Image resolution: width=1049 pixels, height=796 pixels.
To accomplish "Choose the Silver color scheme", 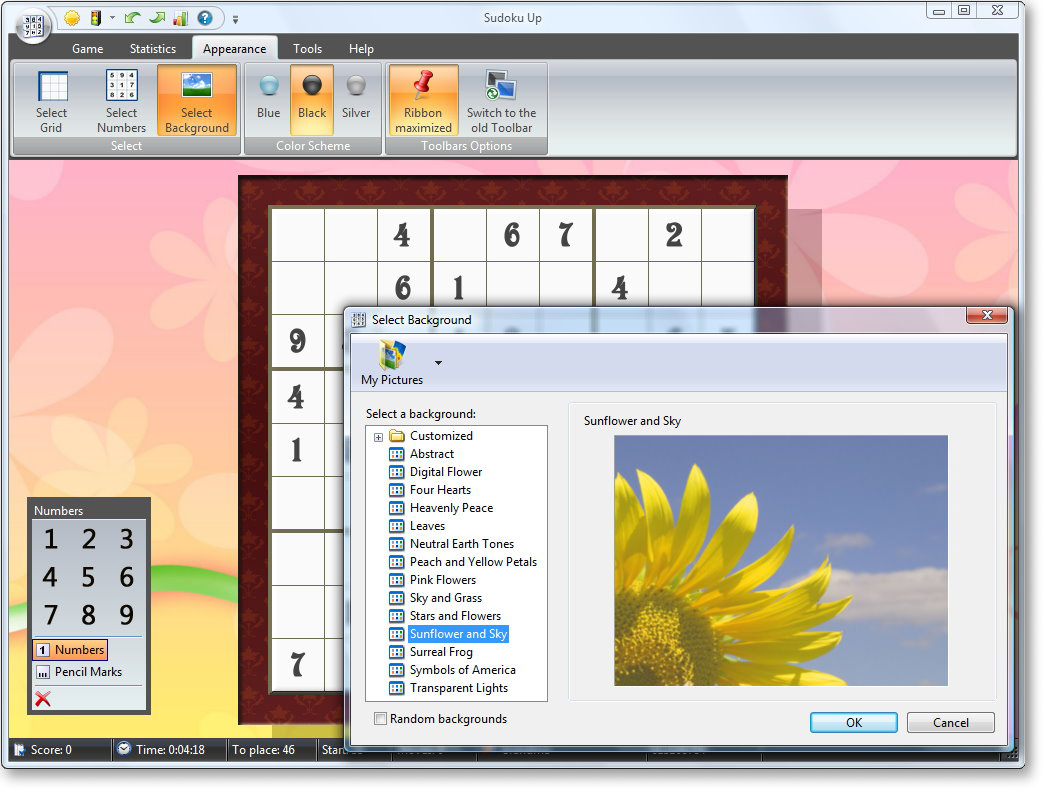I will [x=356, y=101].
